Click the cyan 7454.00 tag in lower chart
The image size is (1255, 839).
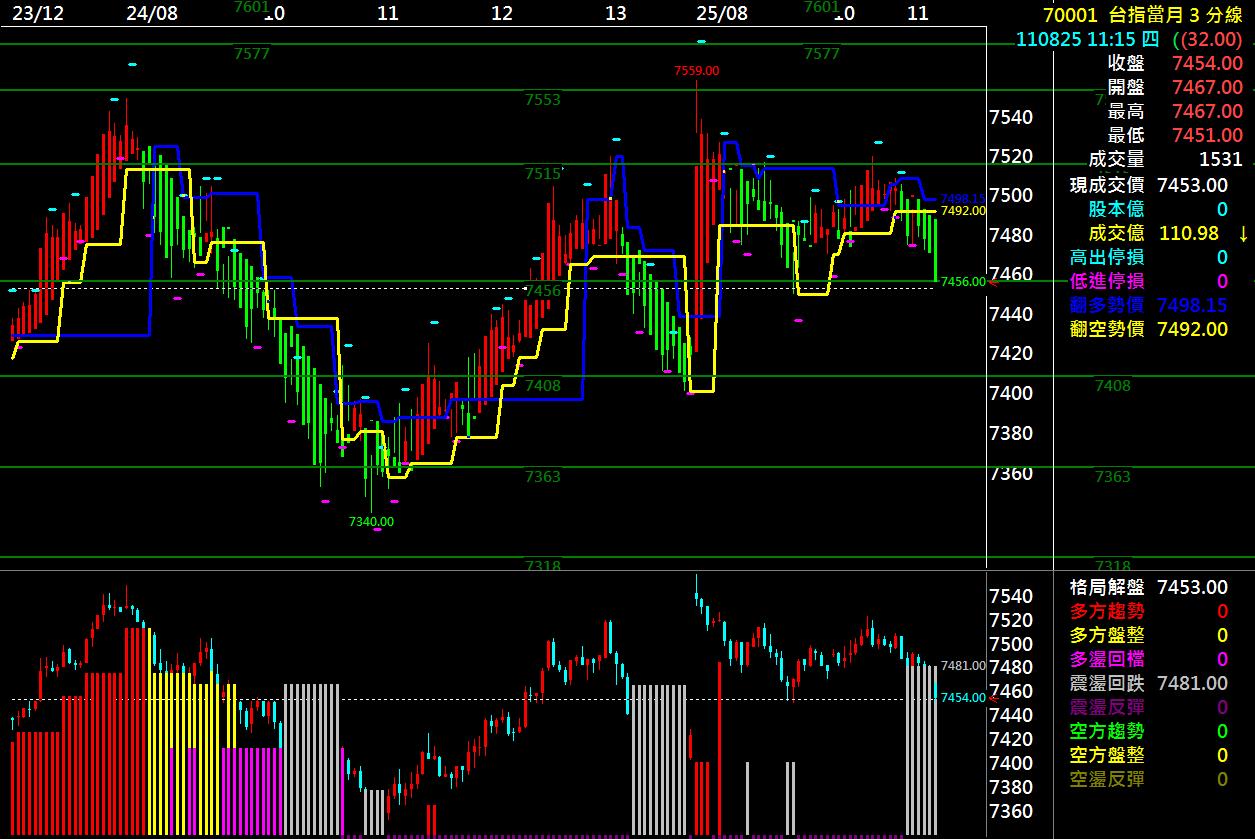(x=964, y=698)
